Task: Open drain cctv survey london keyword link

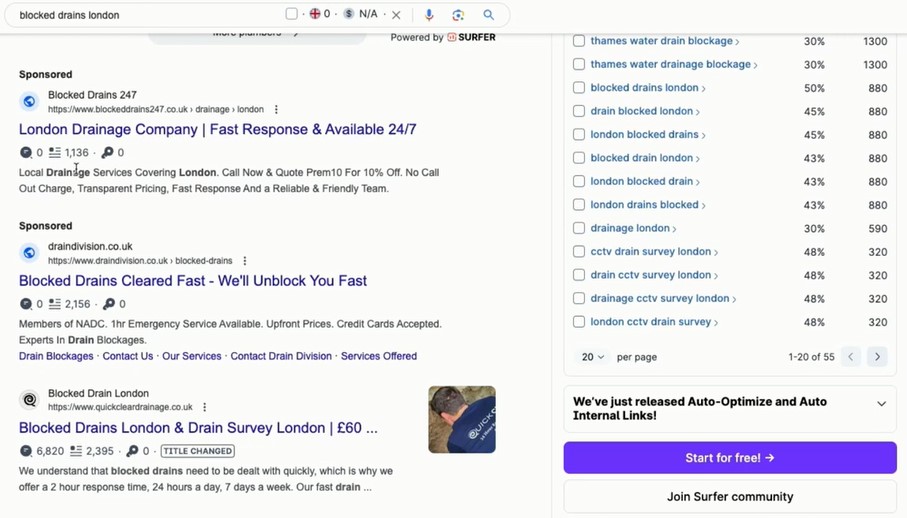Action: pyautogui.click(x=651, y=275)
